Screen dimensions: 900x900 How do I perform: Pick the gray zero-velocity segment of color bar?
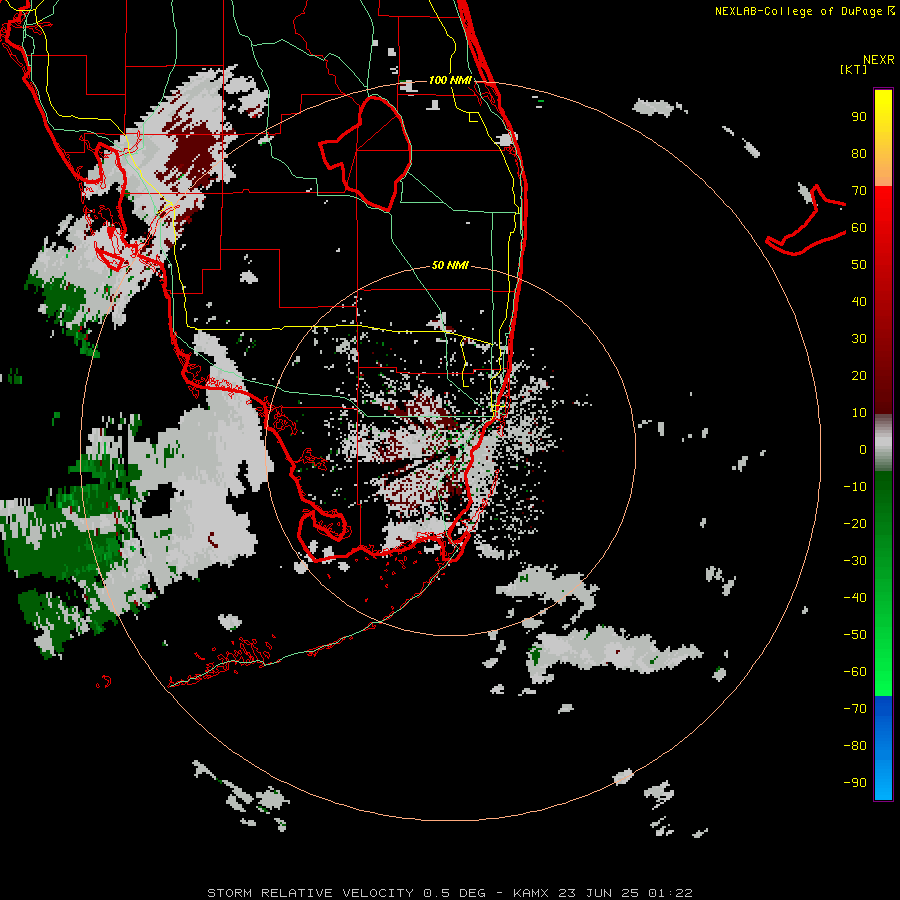pos(883,445)
